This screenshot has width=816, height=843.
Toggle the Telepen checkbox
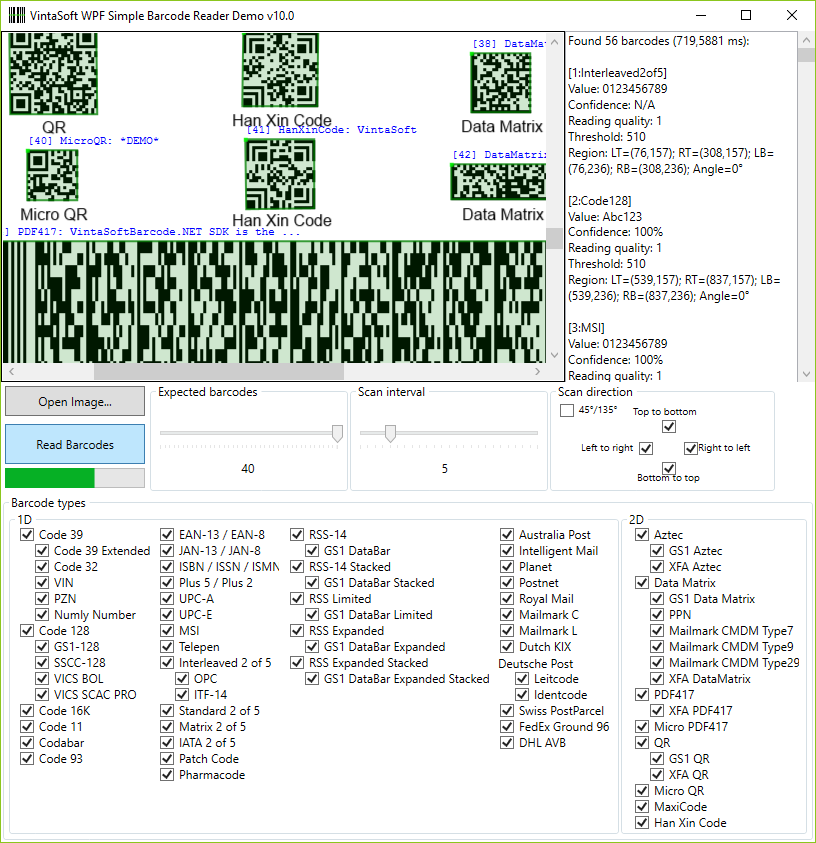(x=167, y=646)
